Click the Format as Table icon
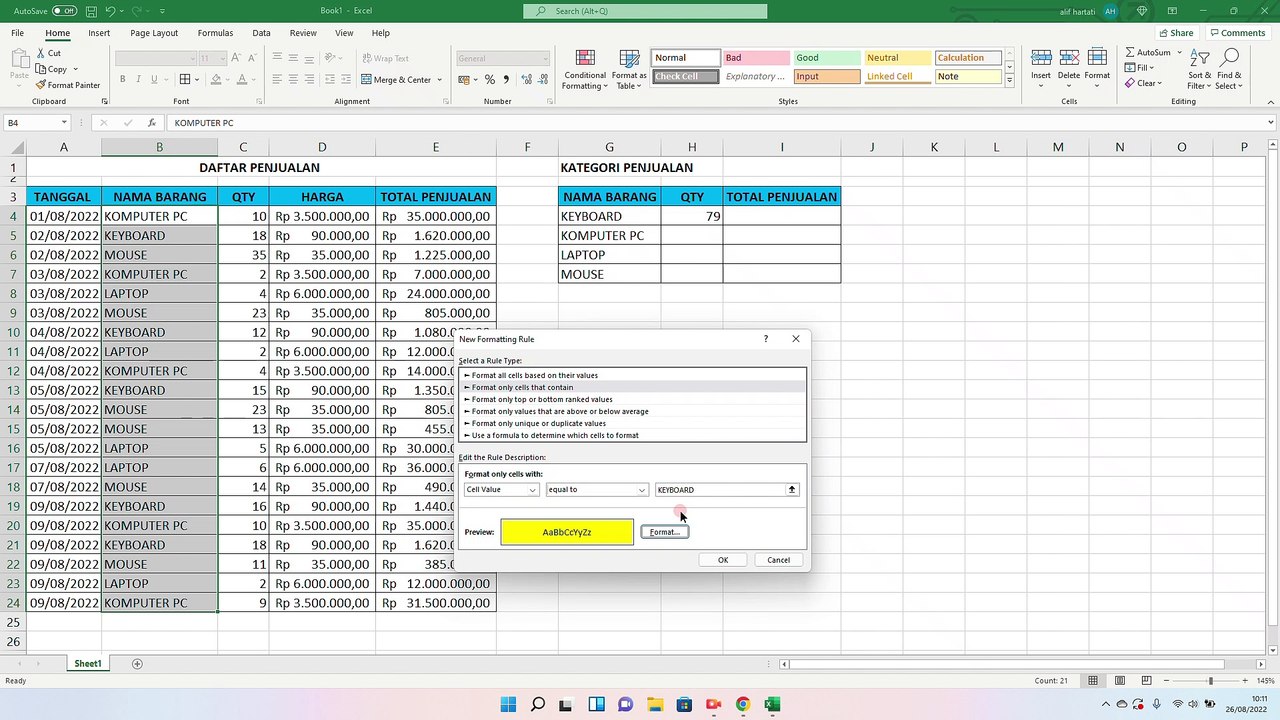 629,60
